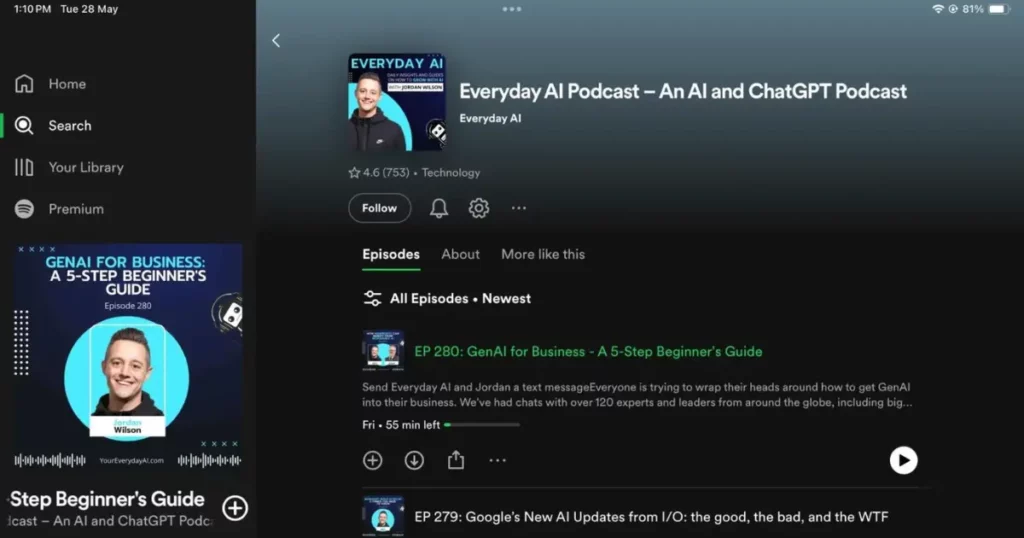Viewport: 1024px width, 538px height.
Task: Open Search in the sidebar
Action: coord(54,125)
